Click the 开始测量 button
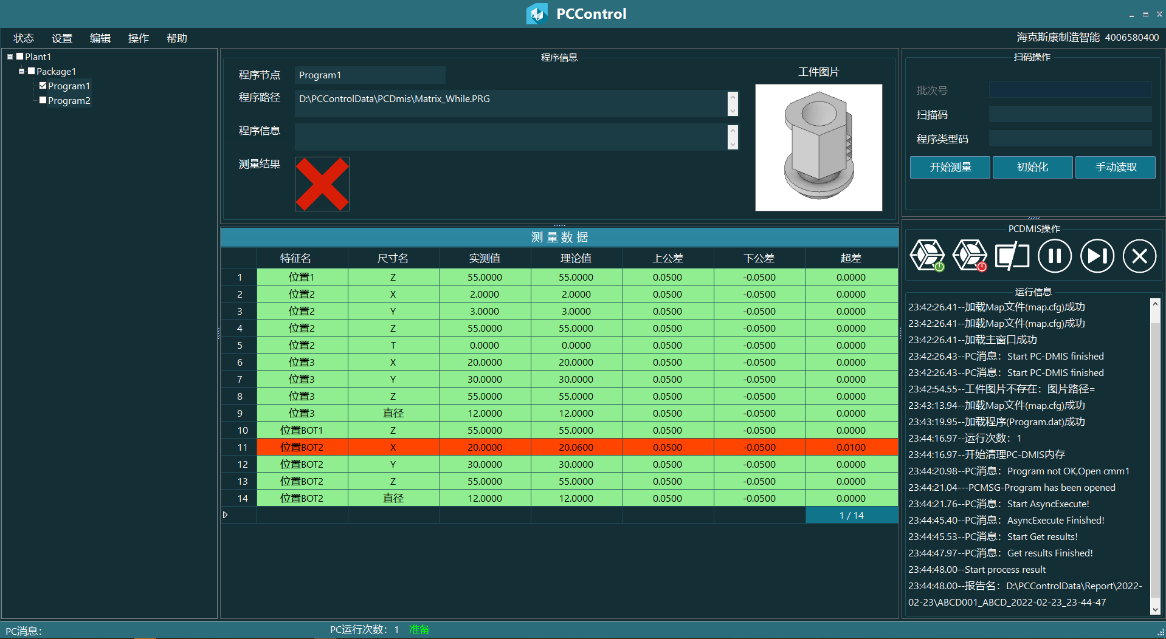 [x=950, y=167]
